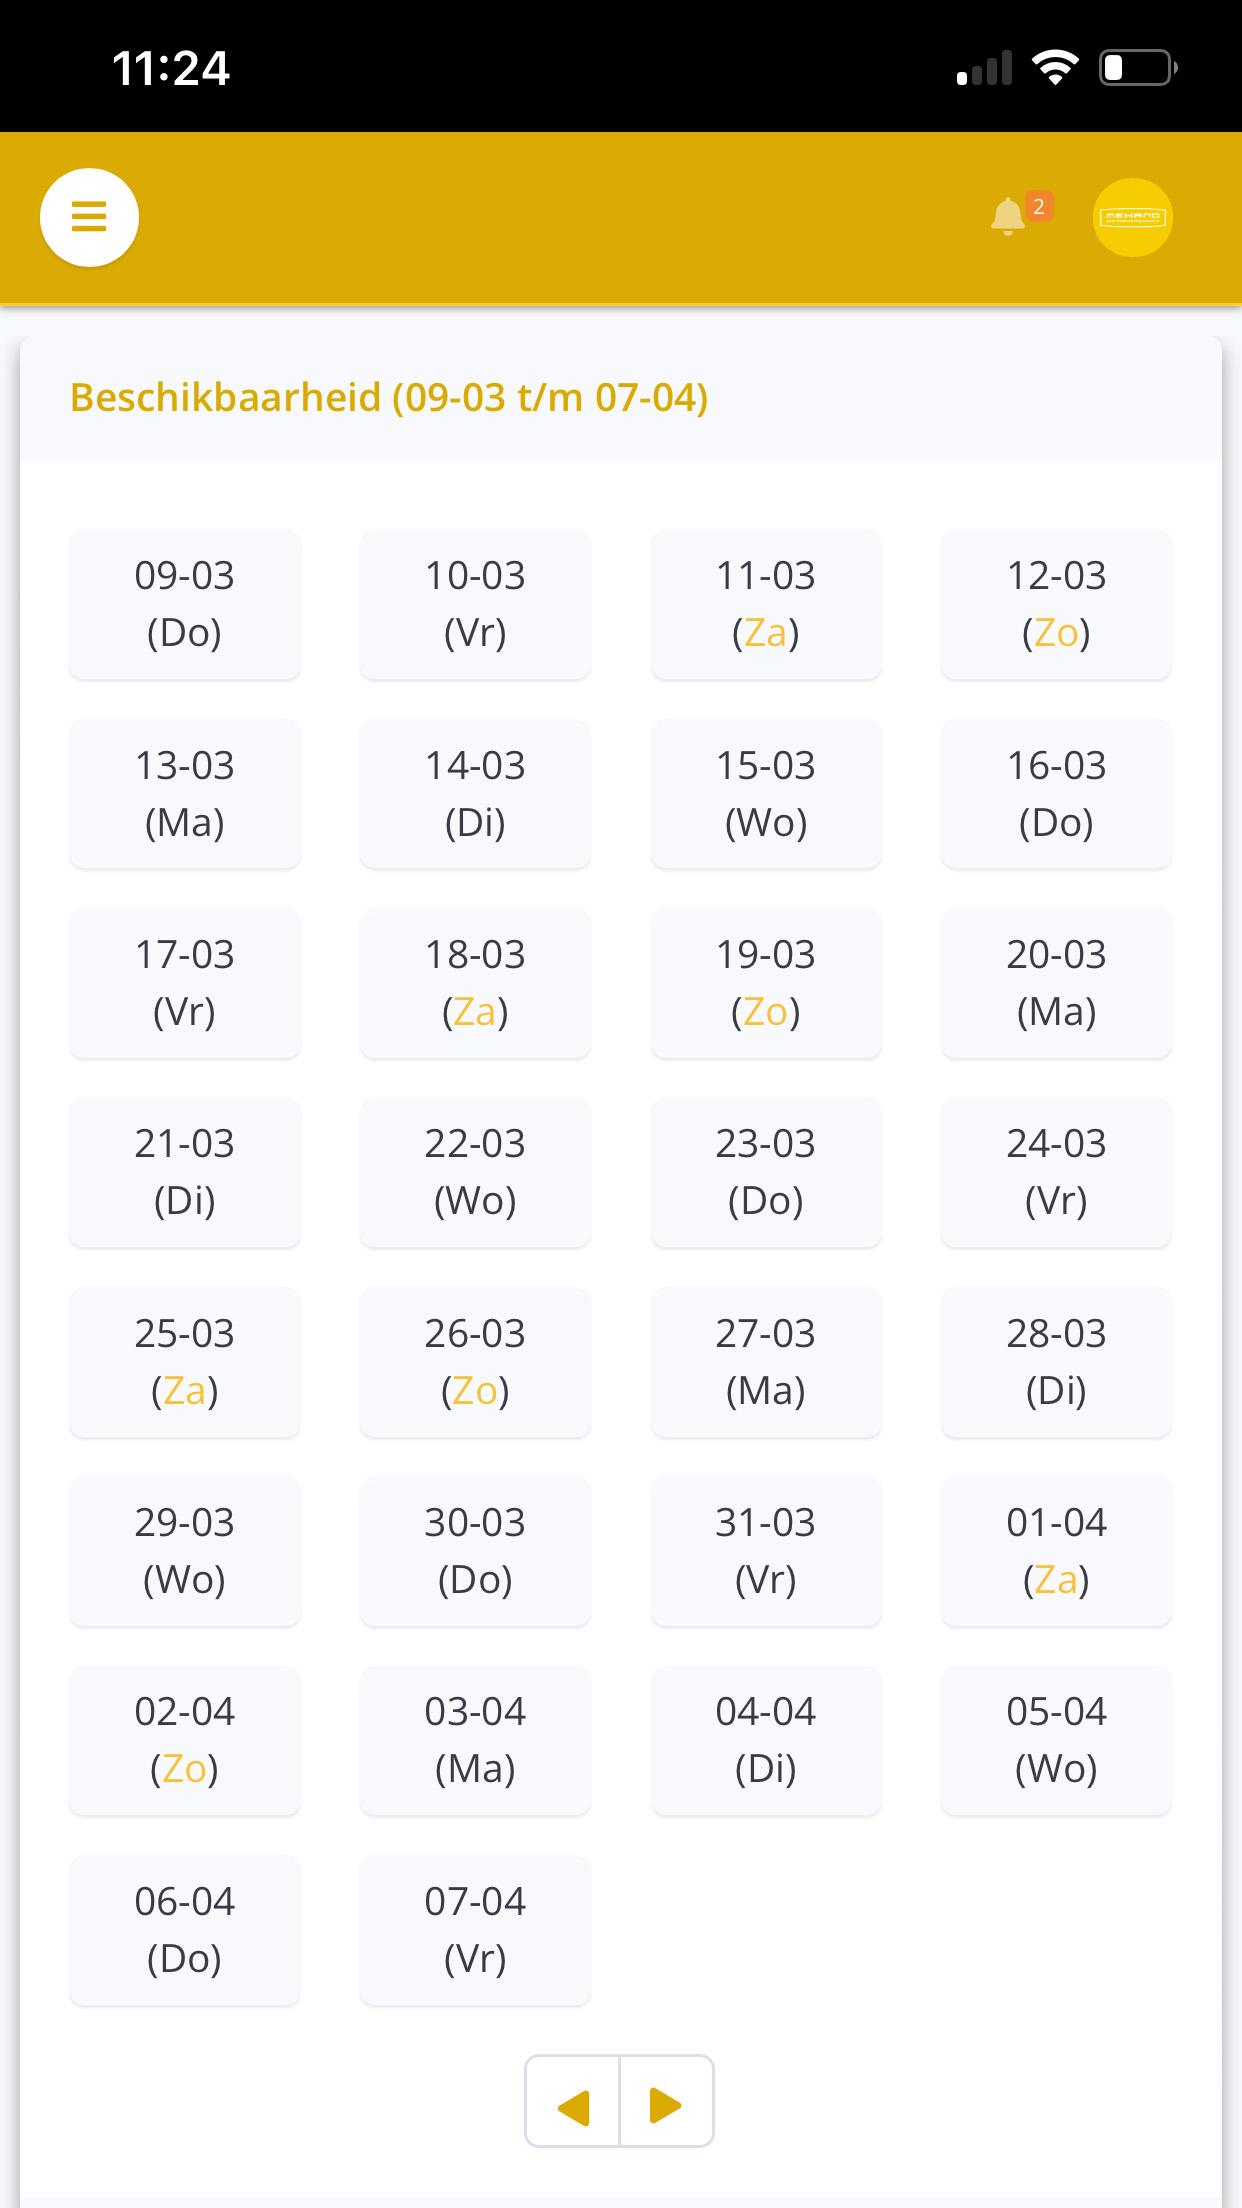This screenshot has width=1242, height=2208.
Task: Tap the 01-04 (Za) tile
Action: (x=1056, y=1551)
